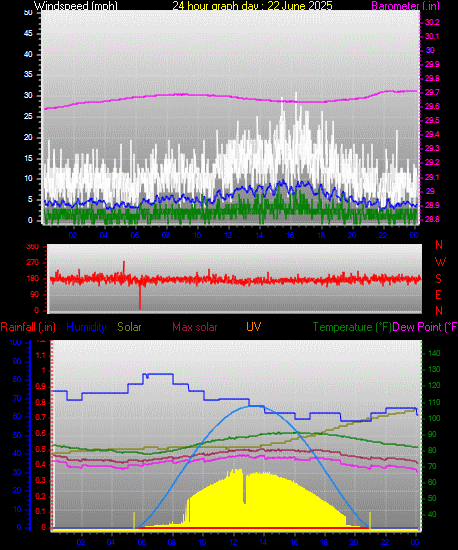Click "16" on the bottom chart time axis
Viewport: 458px width, 550px height.
(x=294, y=542)
